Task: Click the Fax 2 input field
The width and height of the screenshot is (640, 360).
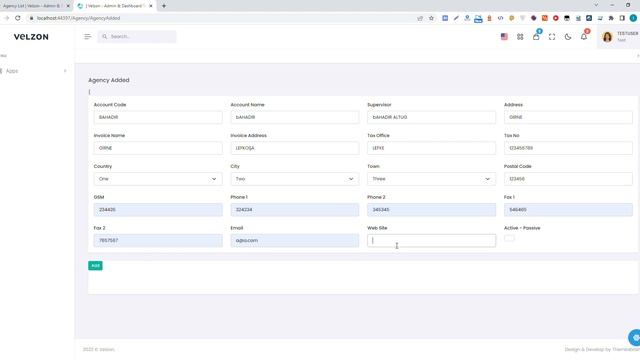Action: click(x=158, y=240)
